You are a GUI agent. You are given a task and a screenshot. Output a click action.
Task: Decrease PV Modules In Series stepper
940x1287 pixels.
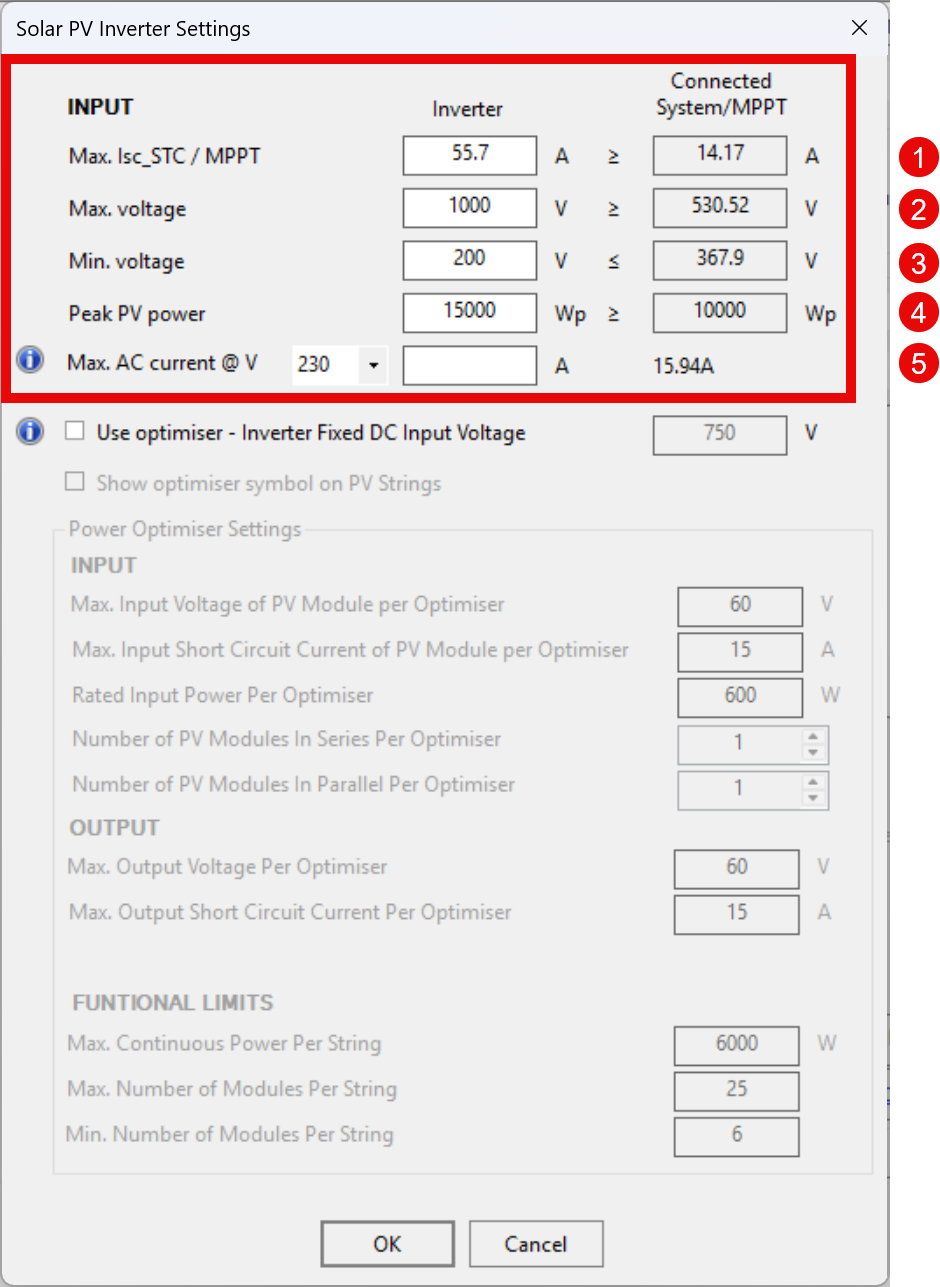click(813, 753)
